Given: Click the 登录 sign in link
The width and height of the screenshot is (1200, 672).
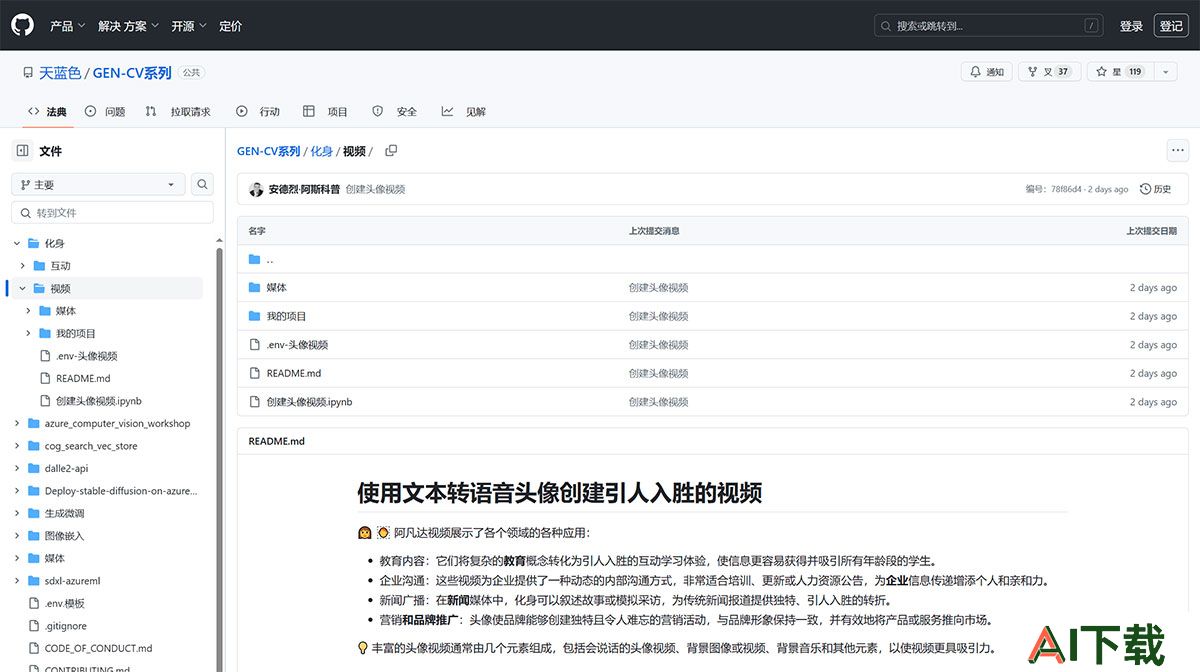Looking at the screenshot, I should click(1131, 26).
